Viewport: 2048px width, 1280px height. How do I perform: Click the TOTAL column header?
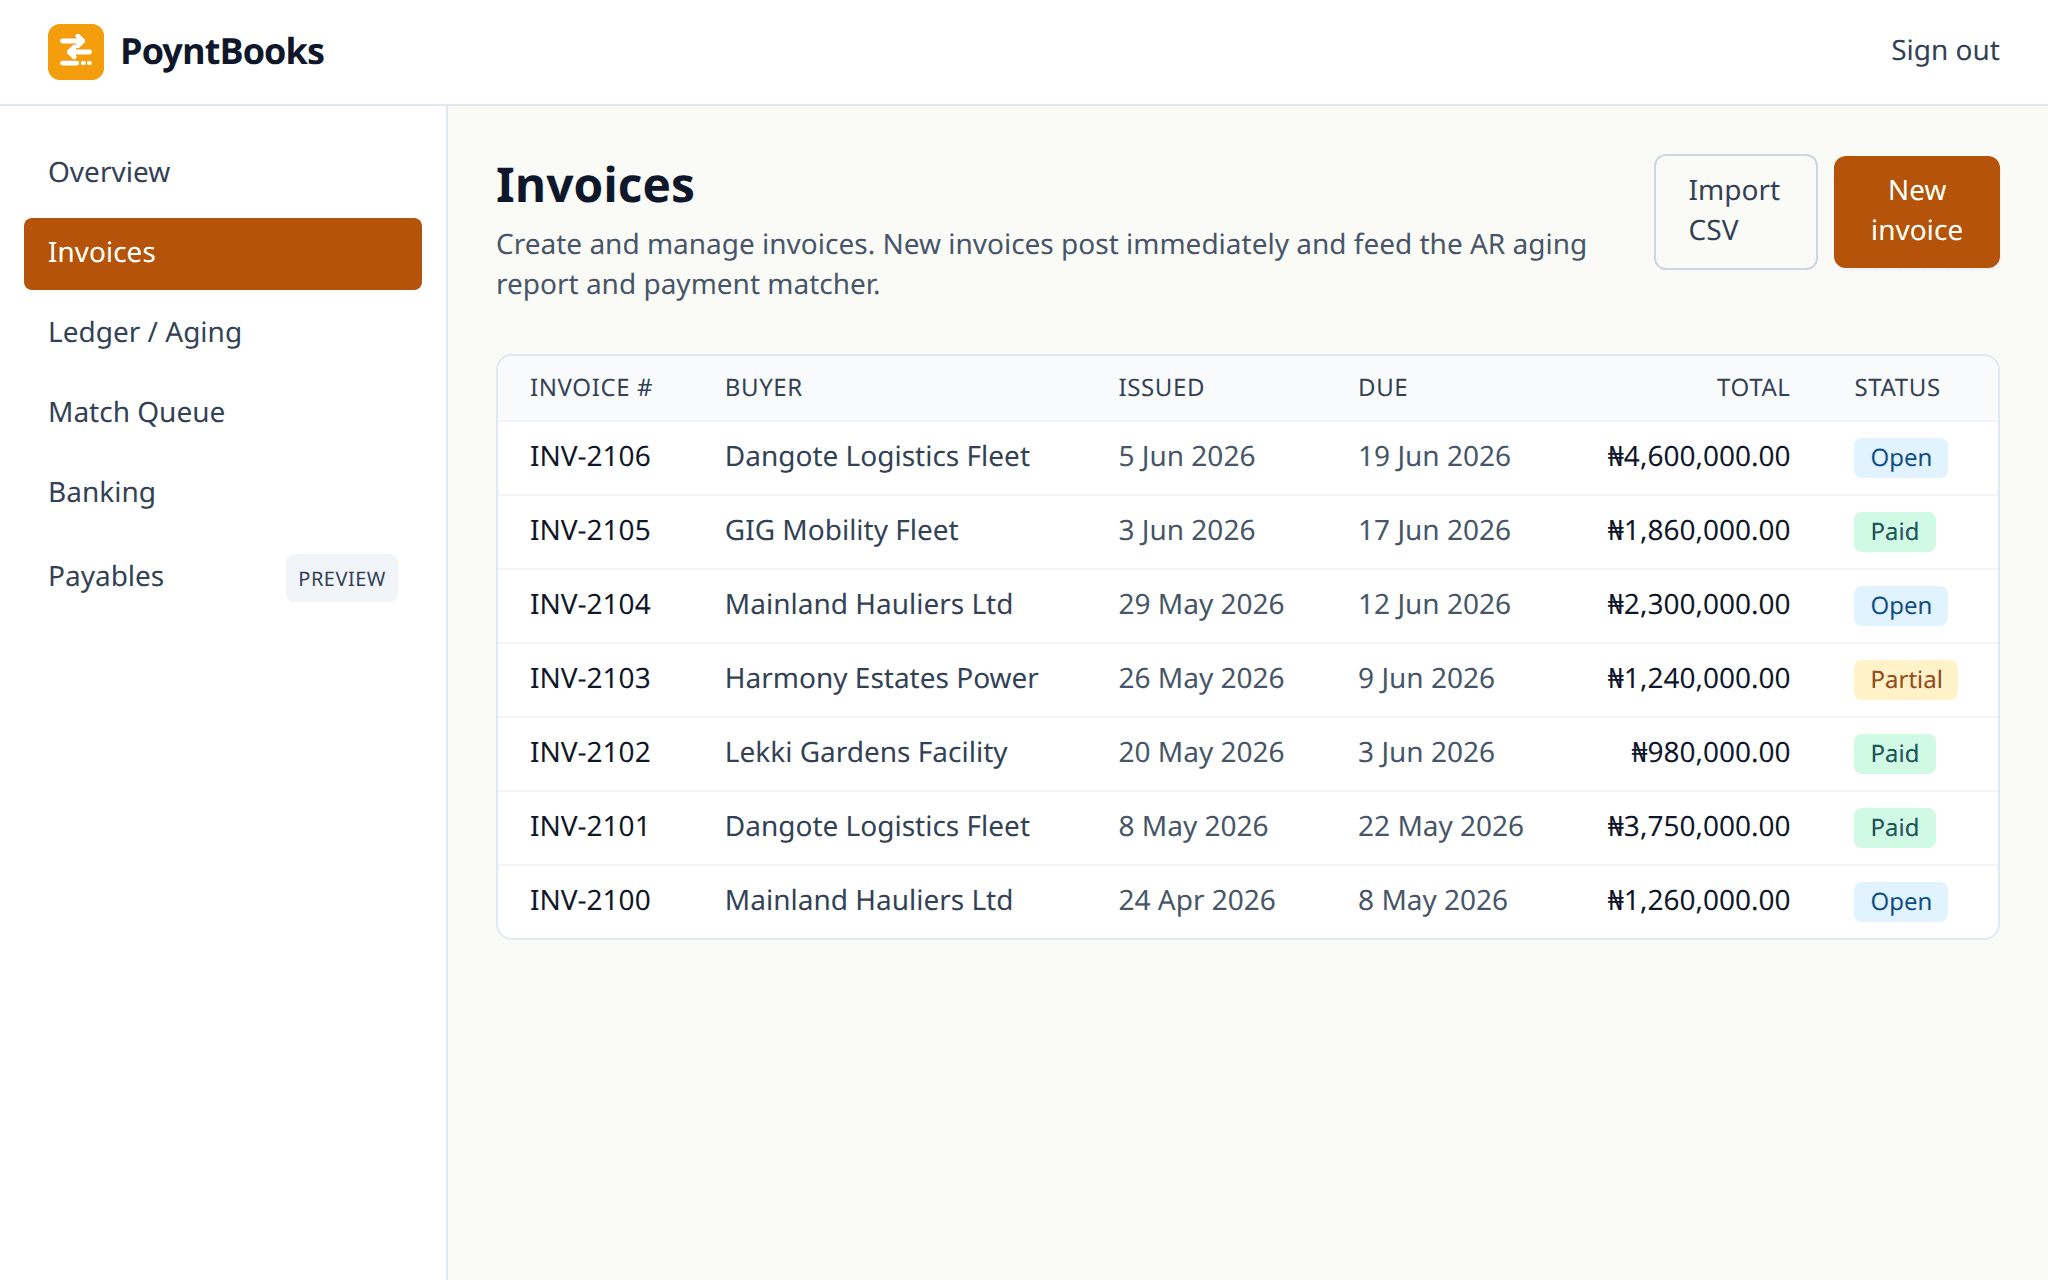click(1753, 388)
